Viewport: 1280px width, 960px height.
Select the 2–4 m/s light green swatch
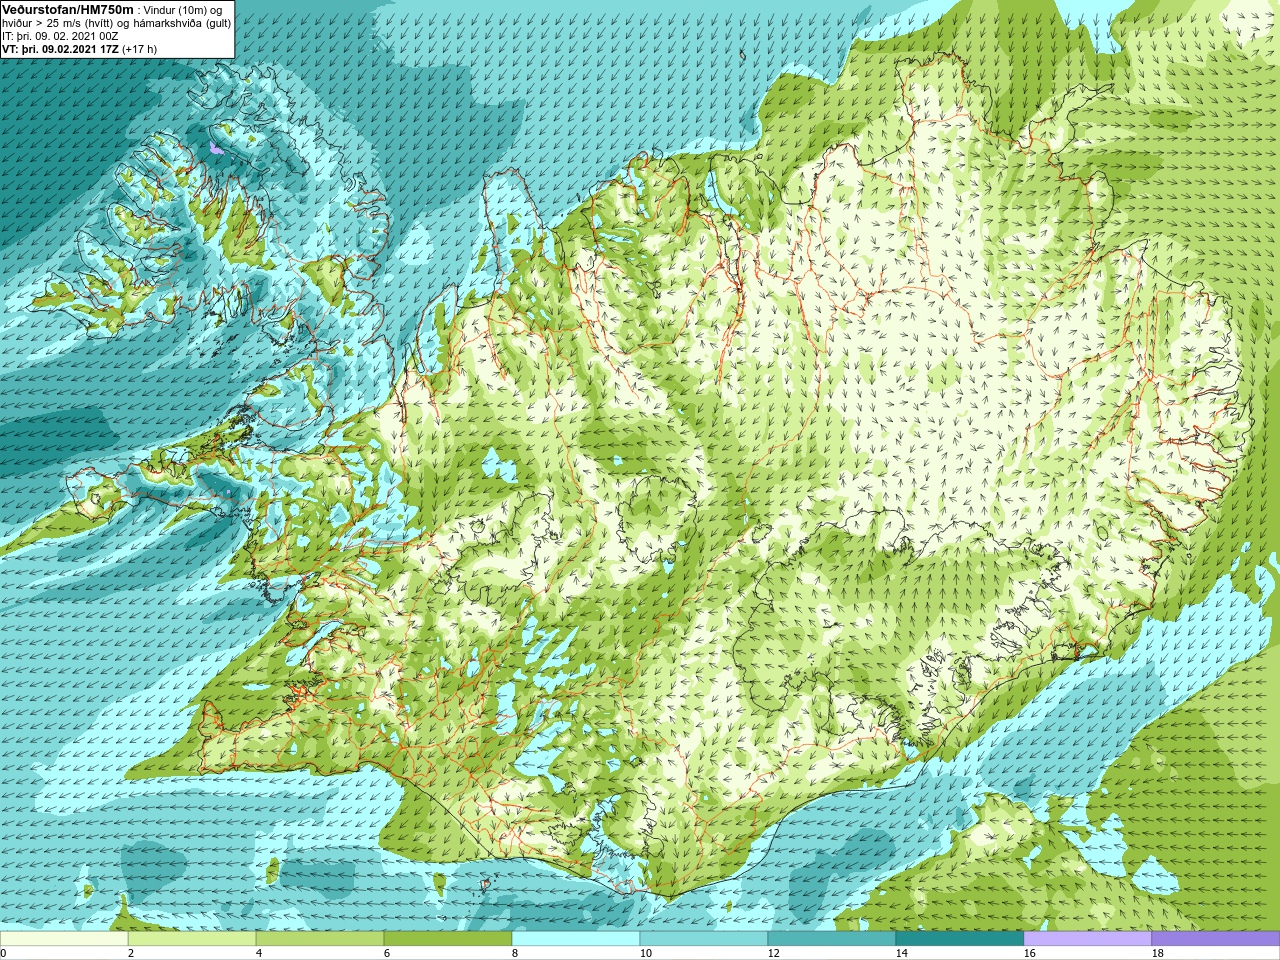[192, 939]
